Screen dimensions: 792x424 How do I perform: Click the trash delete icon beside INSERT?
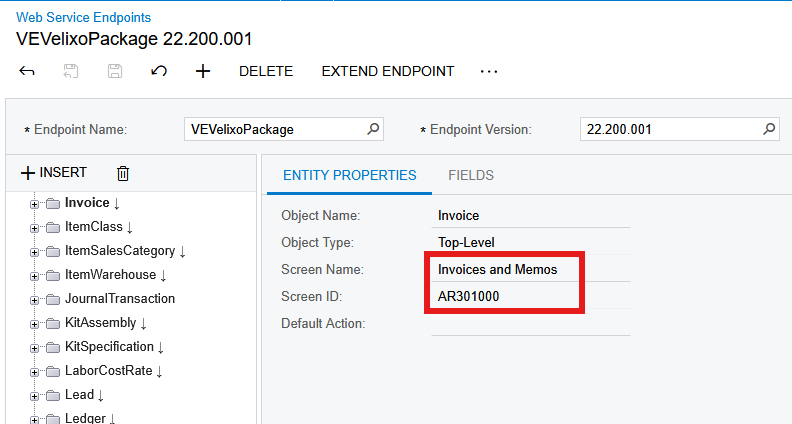click(x=123, y=173)
